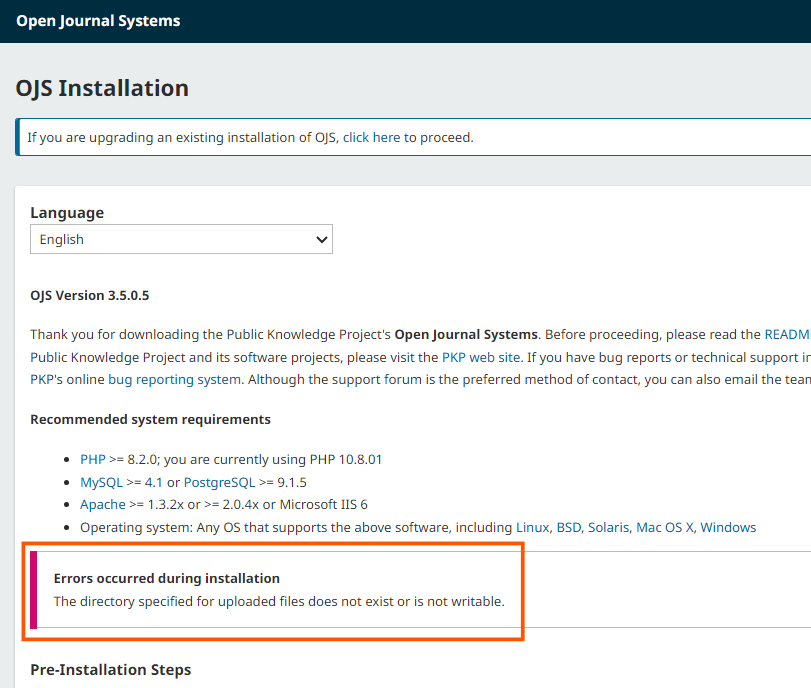
Task: Select the 'Microsoft IIS 6' text
Action: 324,504
